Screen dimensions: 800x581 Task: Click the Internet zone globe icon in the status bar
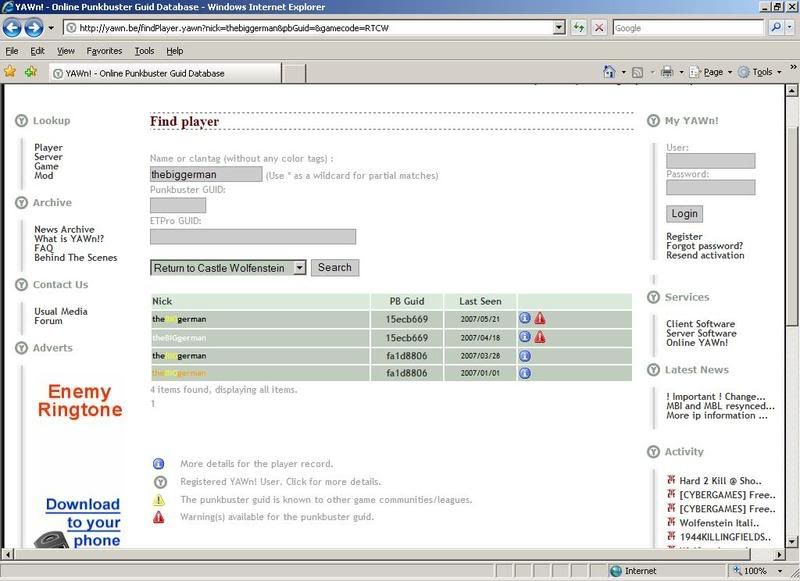coord(616,571)
